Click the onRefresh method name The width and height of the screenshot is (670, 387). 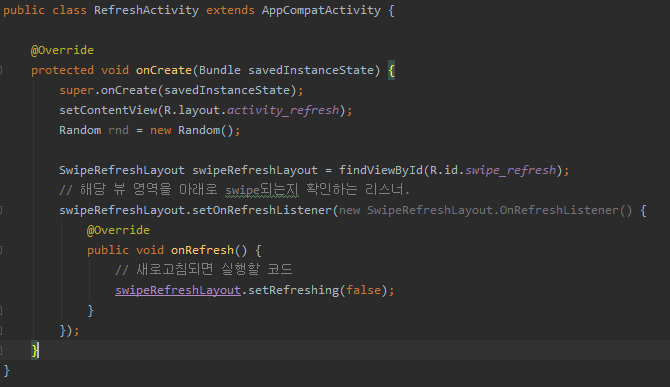tap(202, 250)
